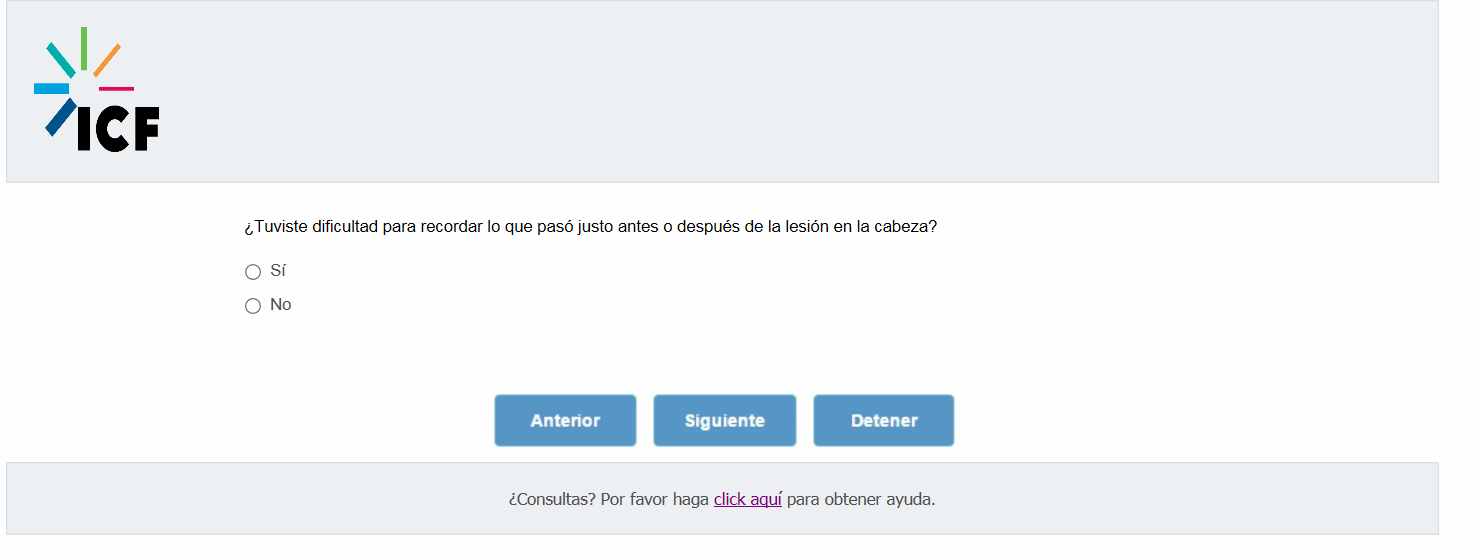This screenshot has width=1475, height=558.
Task: Click the para obtener ayuda footer text
Action: pos(861,499)
